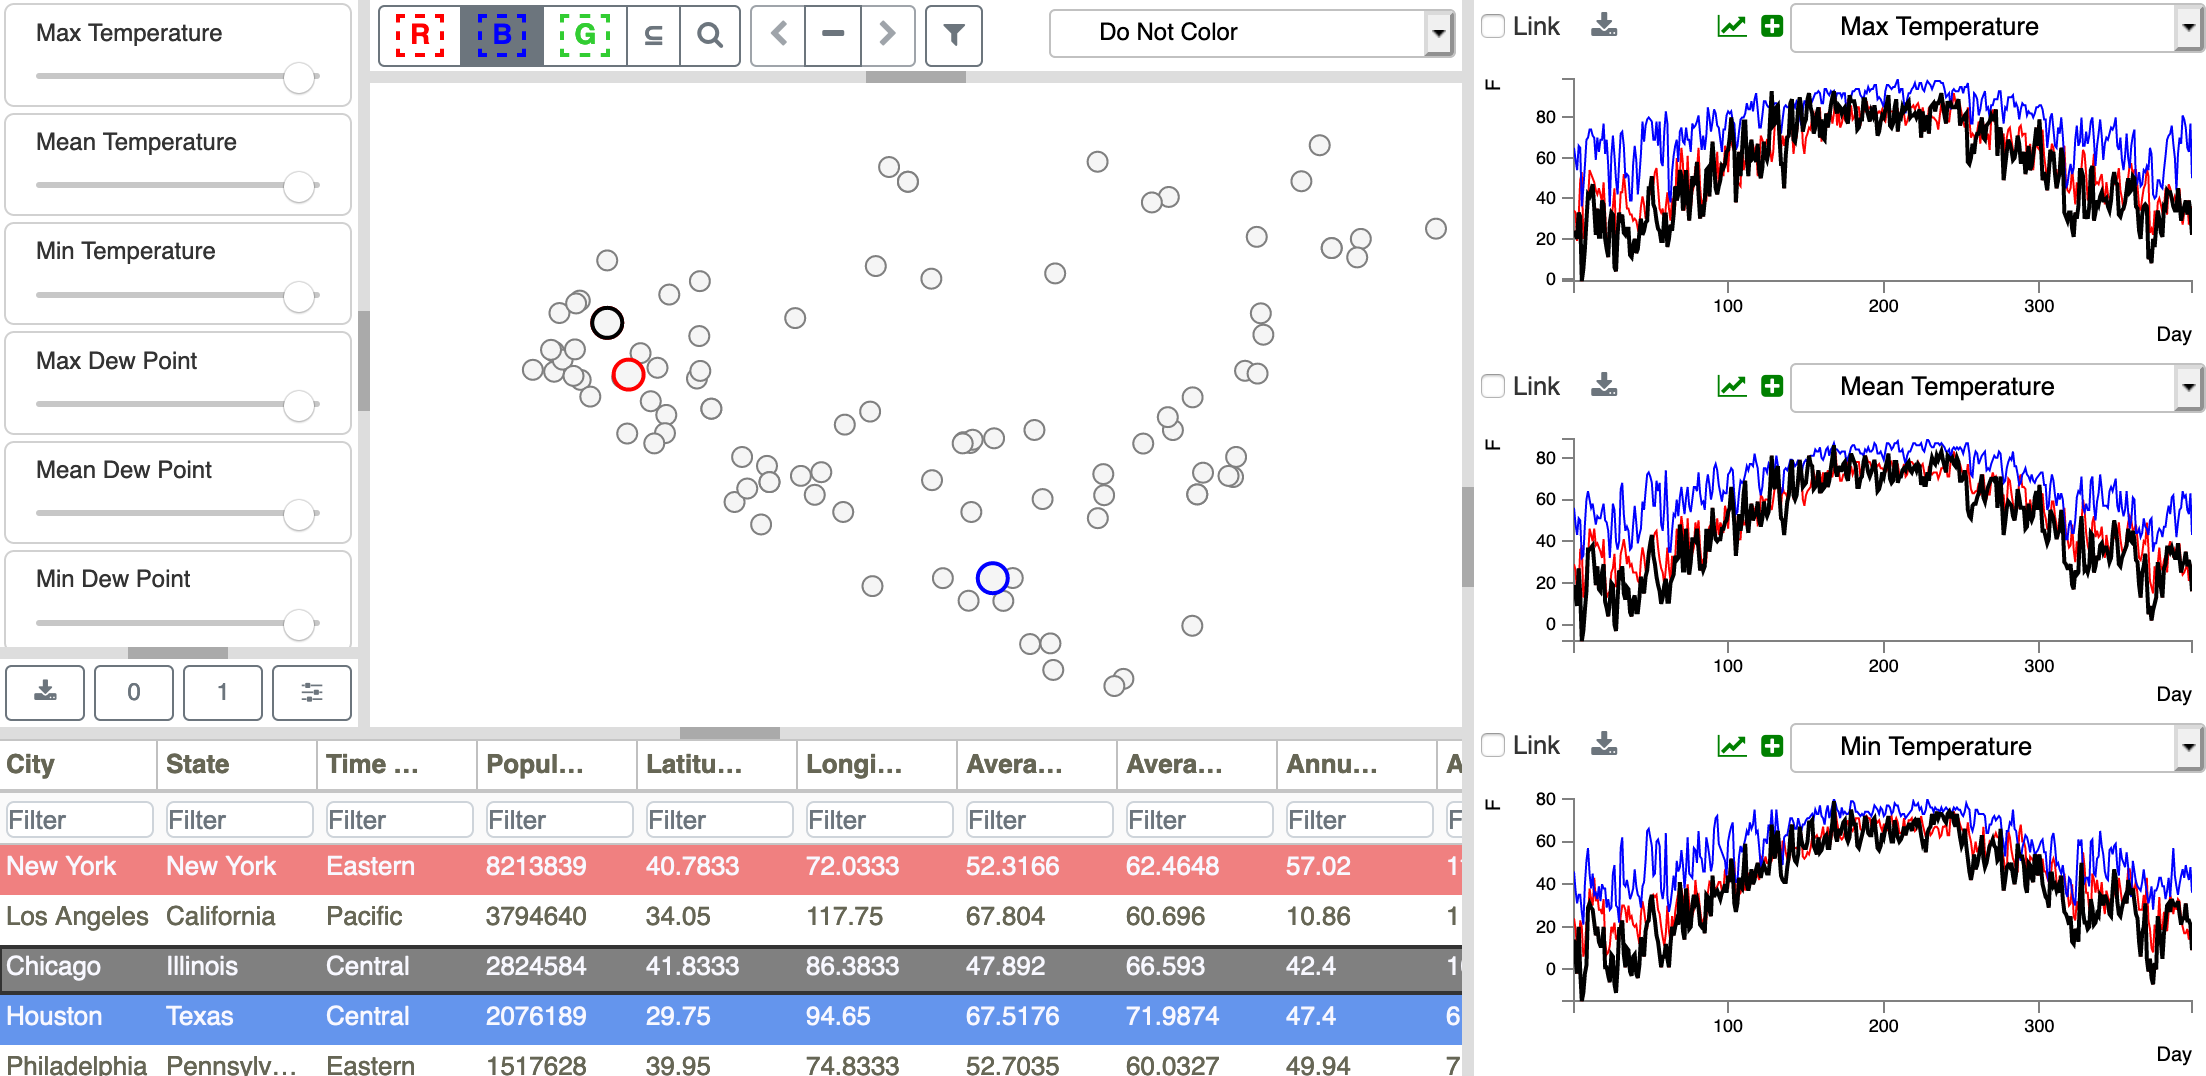Click the minus button in toolbar
This screenshot has width=2206, height=1076.
click(833, 35)
